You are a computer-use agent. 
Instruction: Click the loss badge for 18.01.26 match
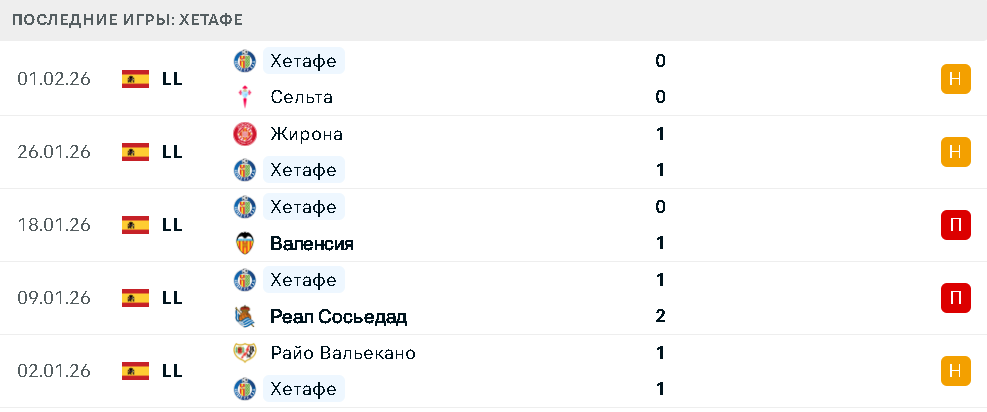point(955,225)
